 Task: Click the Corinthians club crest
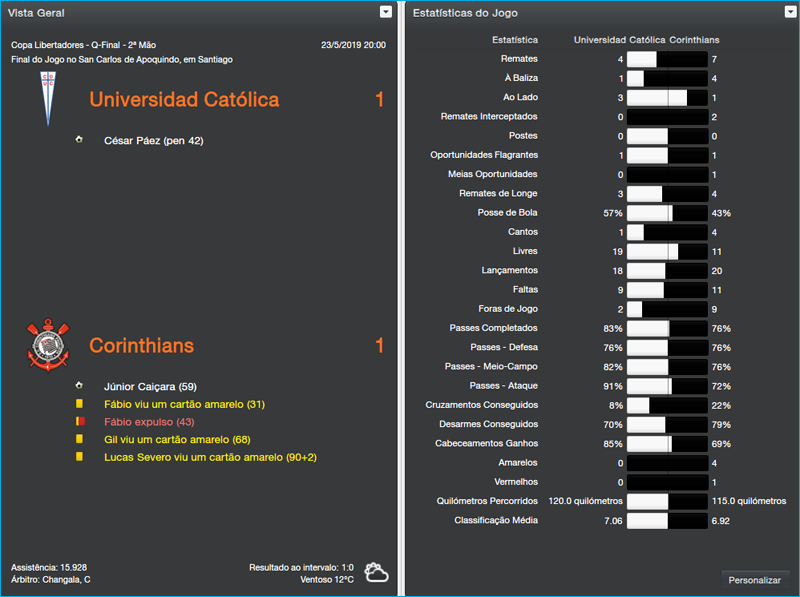tap(46, 345)
